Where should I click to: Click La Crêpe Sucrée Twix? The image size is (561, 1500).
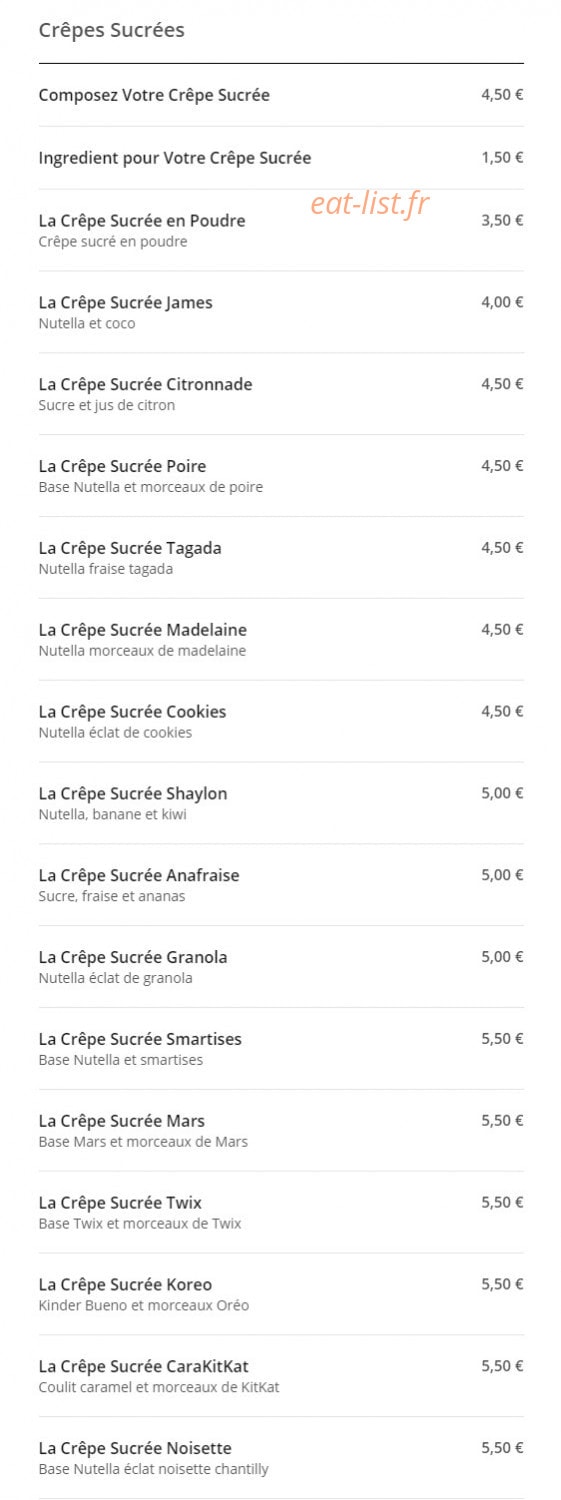tap(281, 1213)
